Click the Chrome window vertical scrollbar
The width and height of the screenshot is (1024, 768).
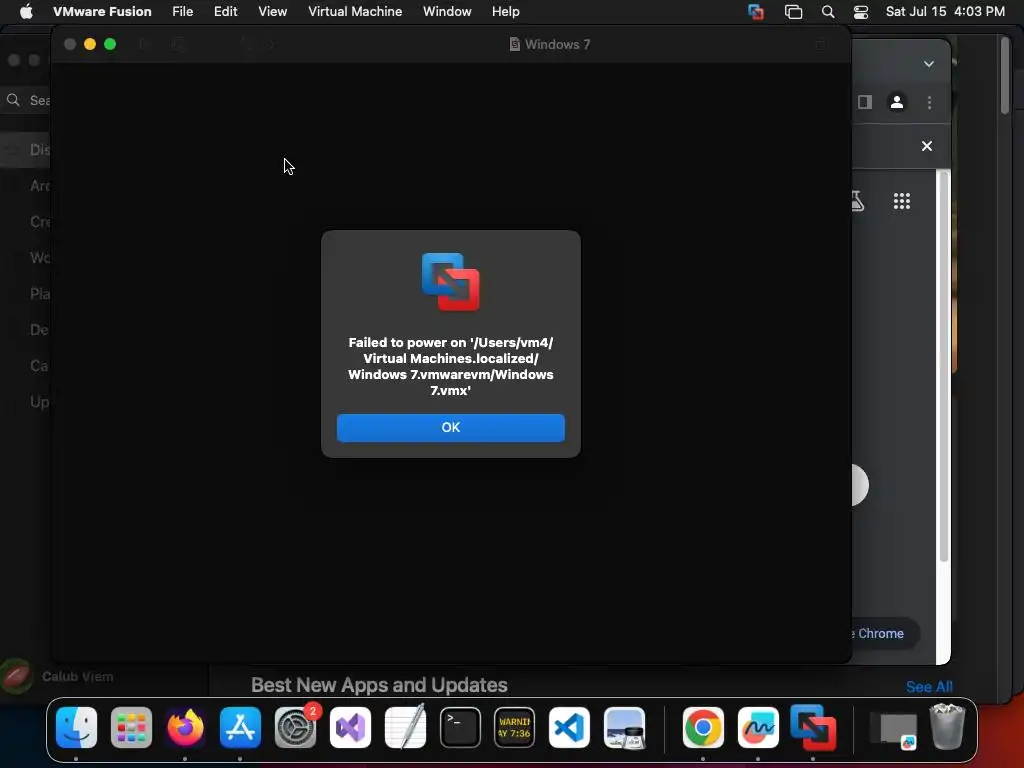coord(943,366)
